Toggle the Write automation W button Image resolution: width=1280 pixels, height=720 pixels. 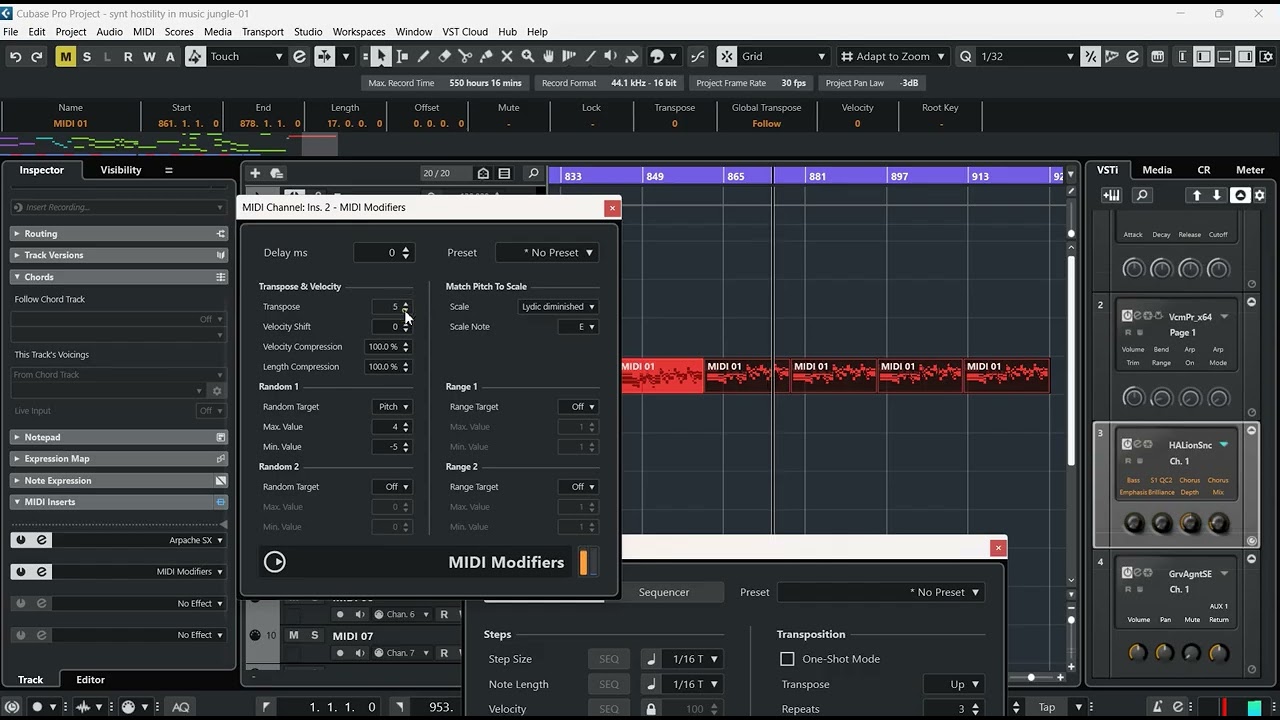pyautogui.click(x=149, y=57)
